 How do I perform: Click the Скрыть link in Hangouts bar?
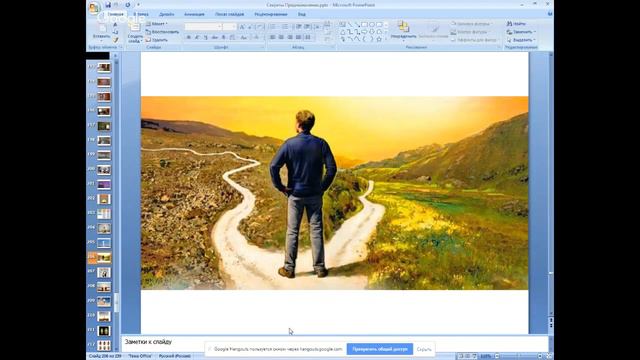(x=424, y=349)
